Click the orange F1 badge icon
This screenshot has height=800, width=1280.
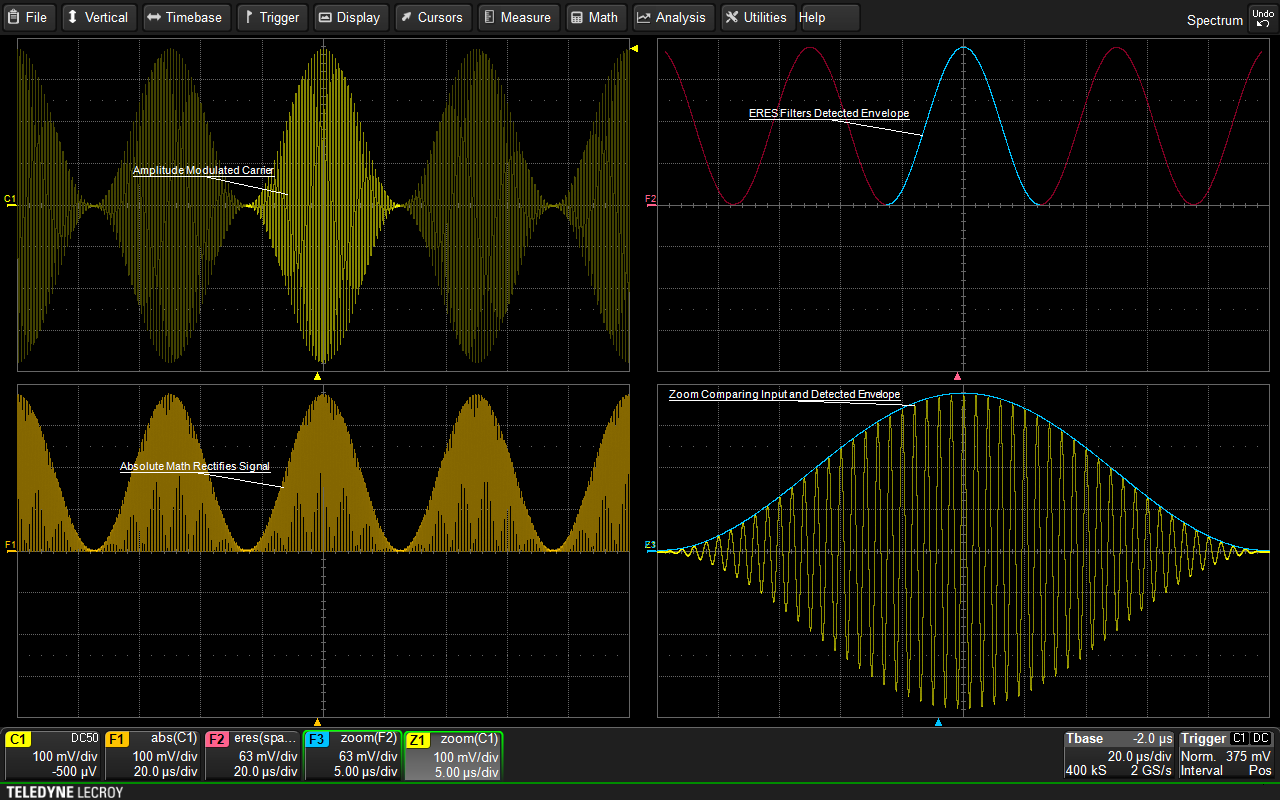pyautogui.click(x=118, y=739)
